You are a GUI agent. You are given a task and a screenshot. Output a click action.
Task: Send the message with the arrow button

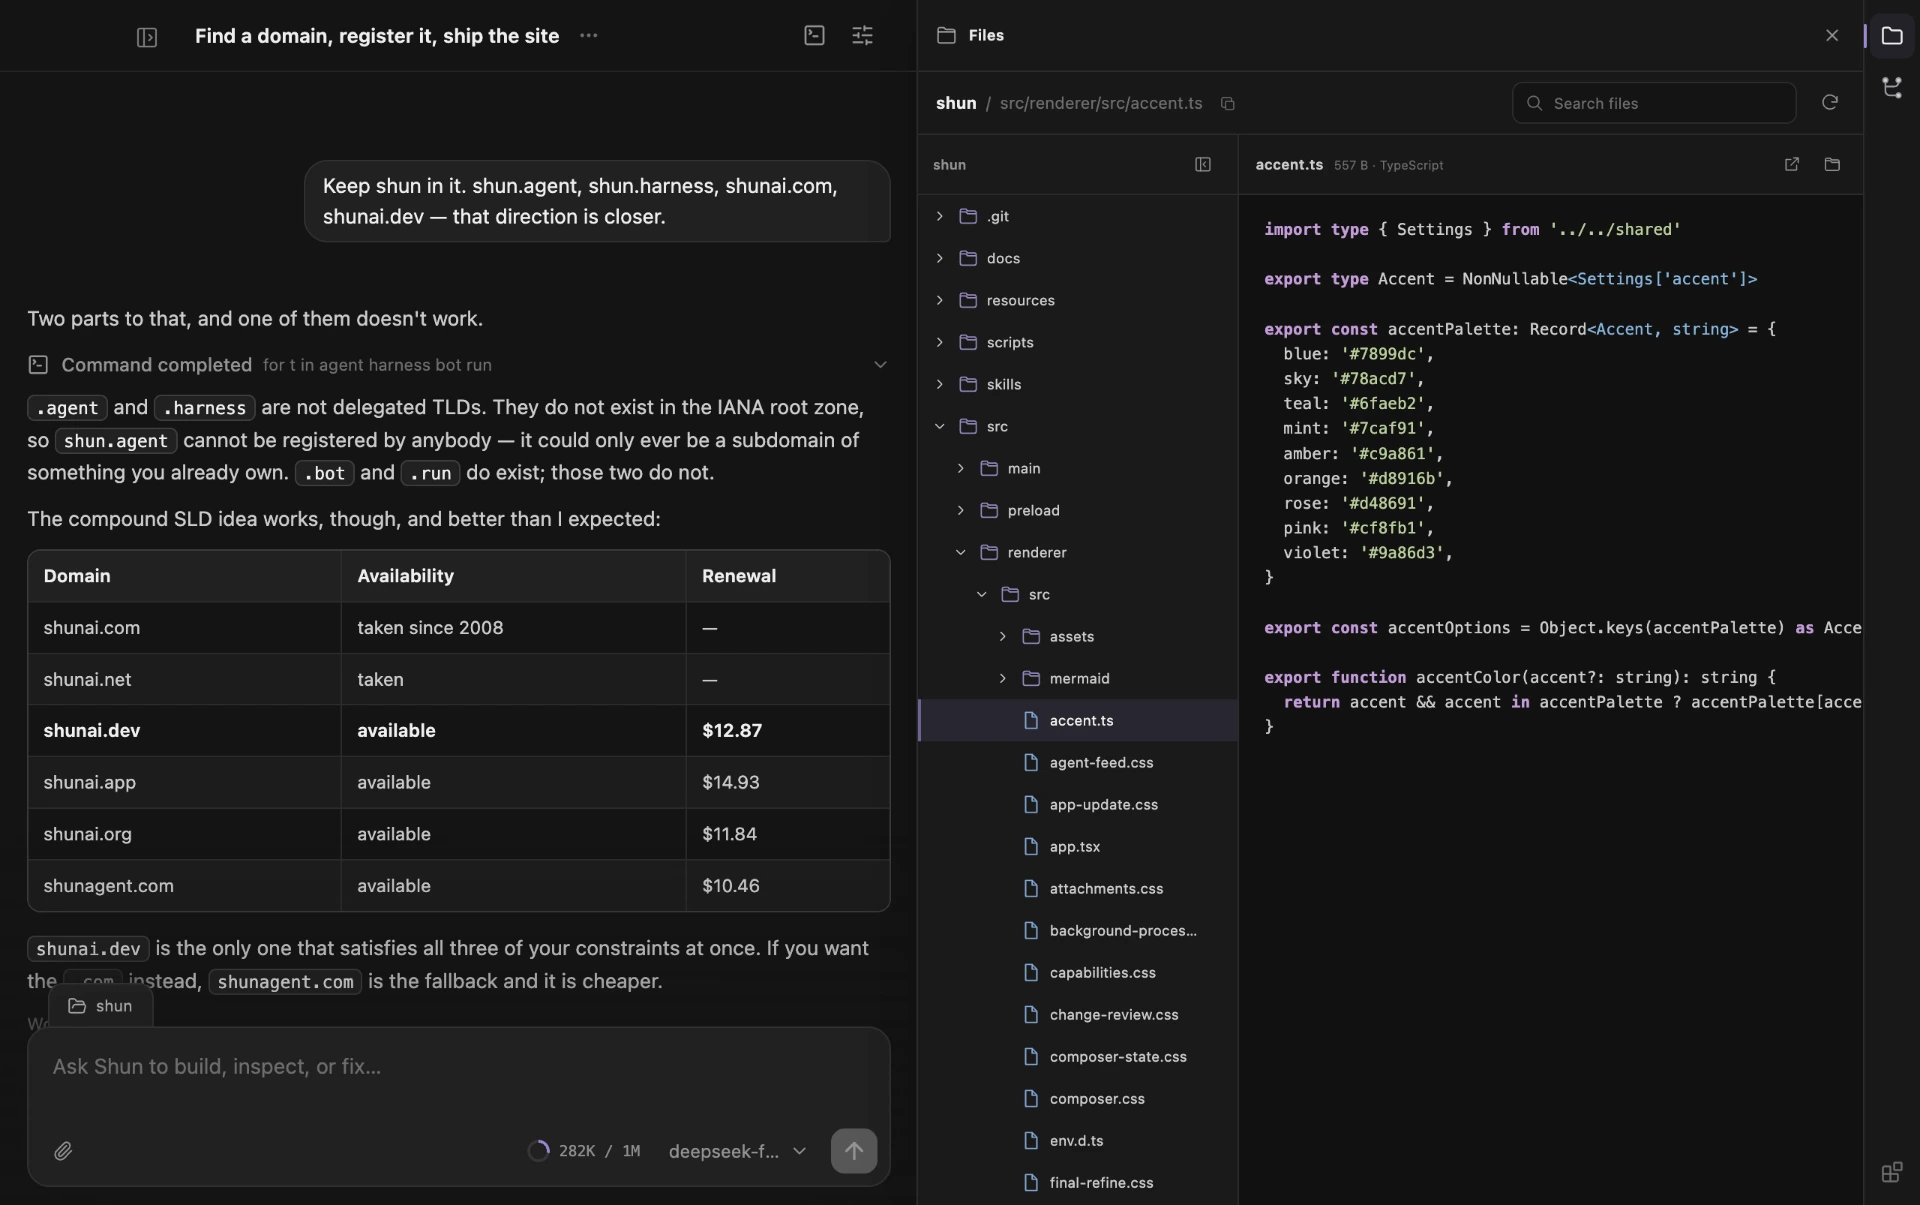click(854, 1151)
